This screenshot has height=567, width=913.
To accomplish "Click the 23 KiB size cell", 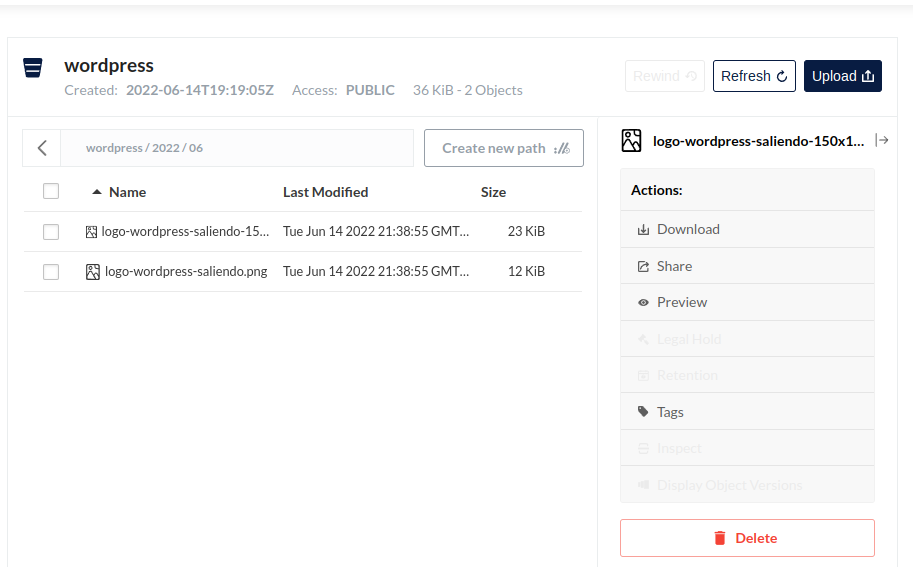I will tap(526, 232).
